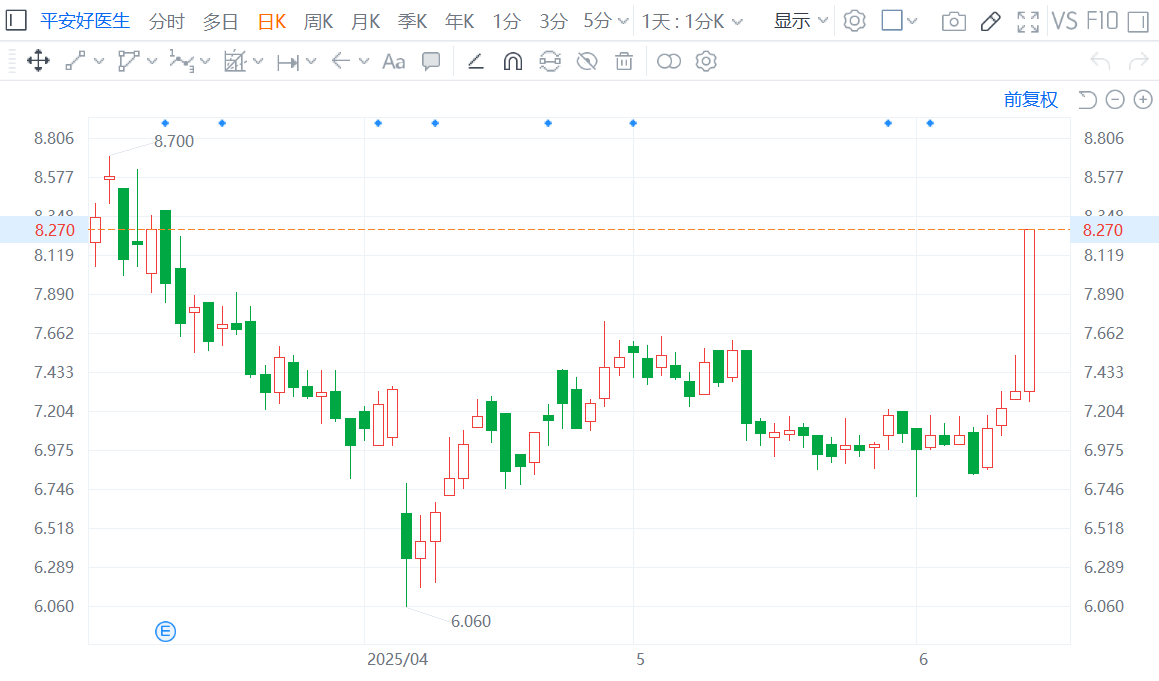
Task: Toggle the right sidebar panel icon
Action: (x=1138, y=21)
